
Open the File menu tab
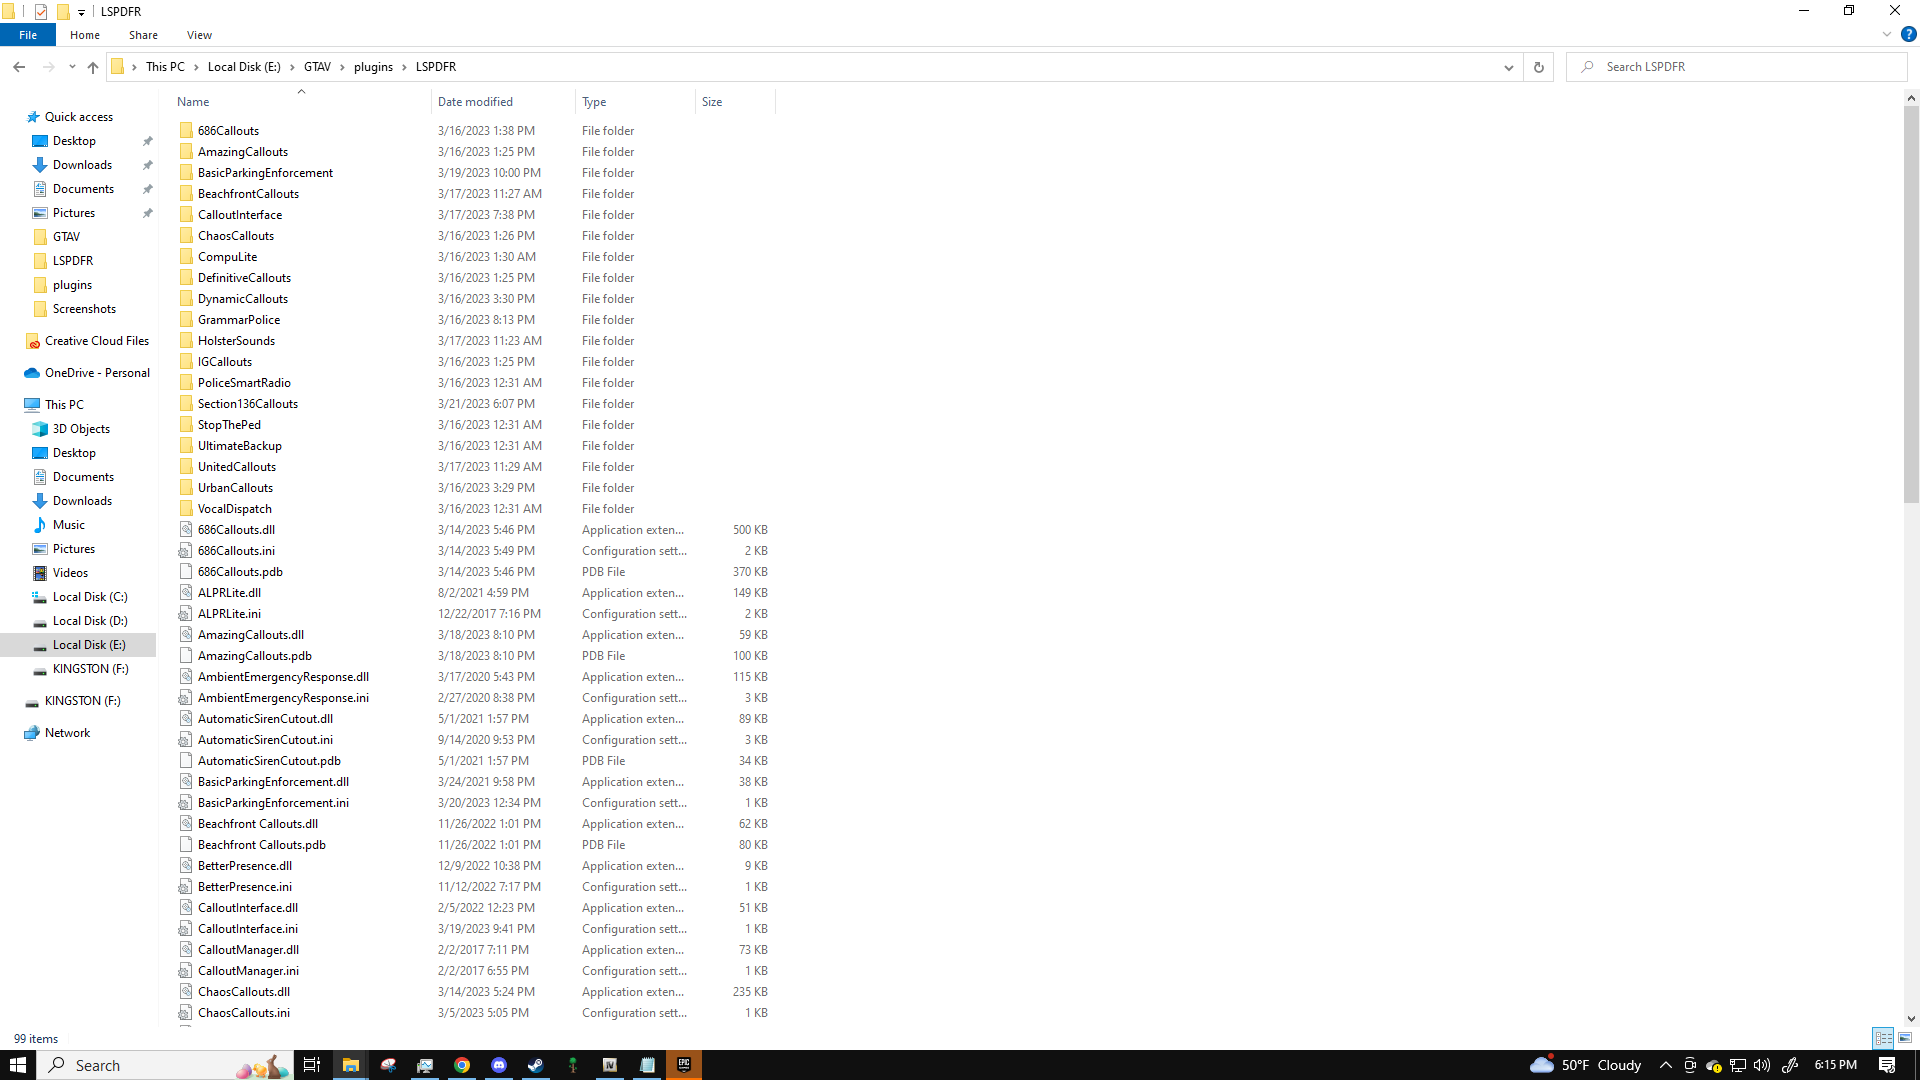tap(28, 35)
